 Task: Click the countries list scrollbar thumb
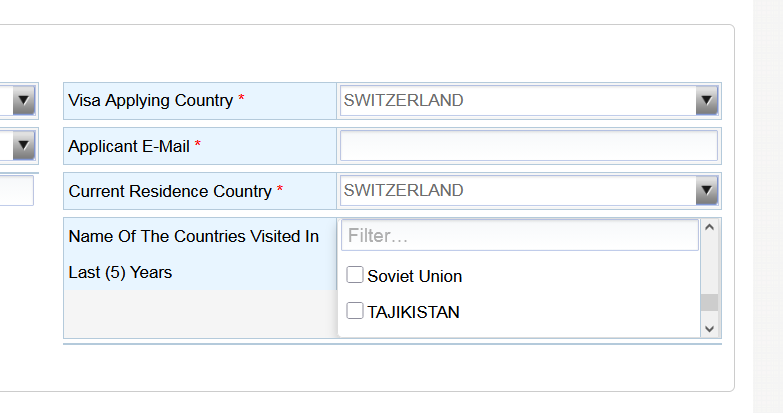[709, 303]
